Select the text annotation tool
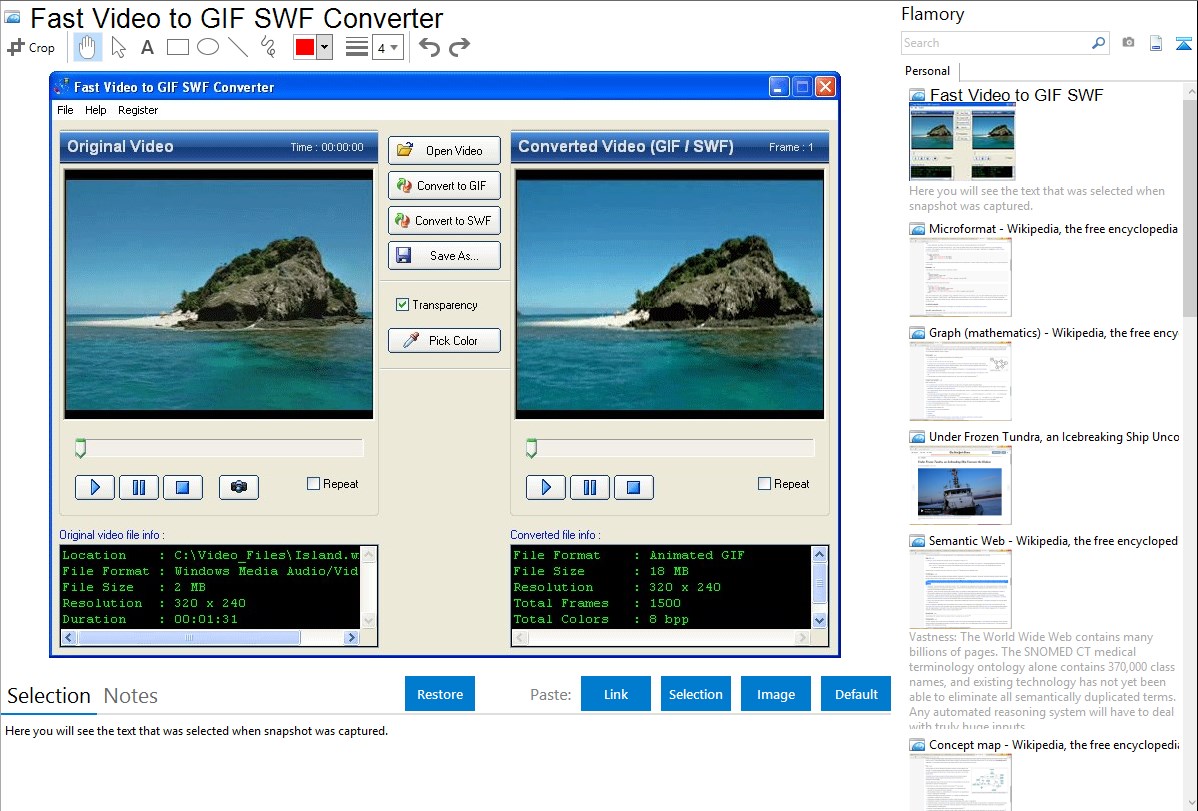The height and width of the screenshot is (811, 1198). coord(147,47)
